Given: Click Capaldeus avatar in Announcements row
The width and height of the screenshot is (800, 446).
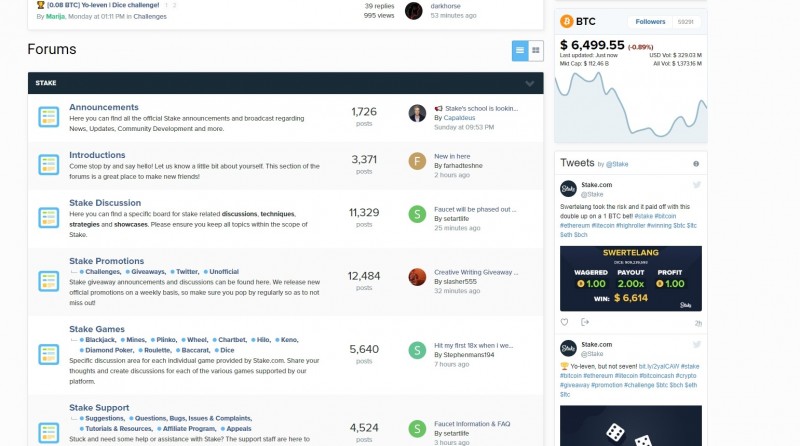Looking at the screenshot, I should click(x=417, y=113).
